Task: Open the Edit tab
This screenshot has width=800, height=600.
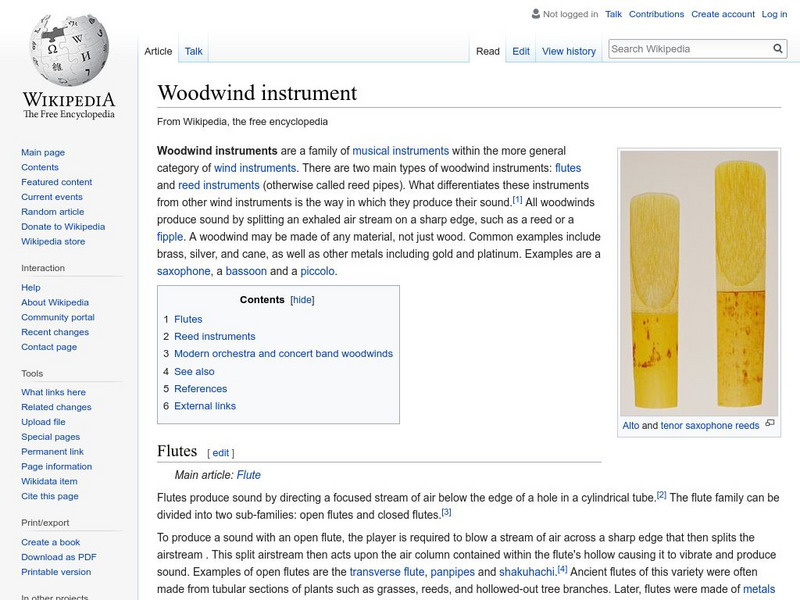Action: pos(521,52)
